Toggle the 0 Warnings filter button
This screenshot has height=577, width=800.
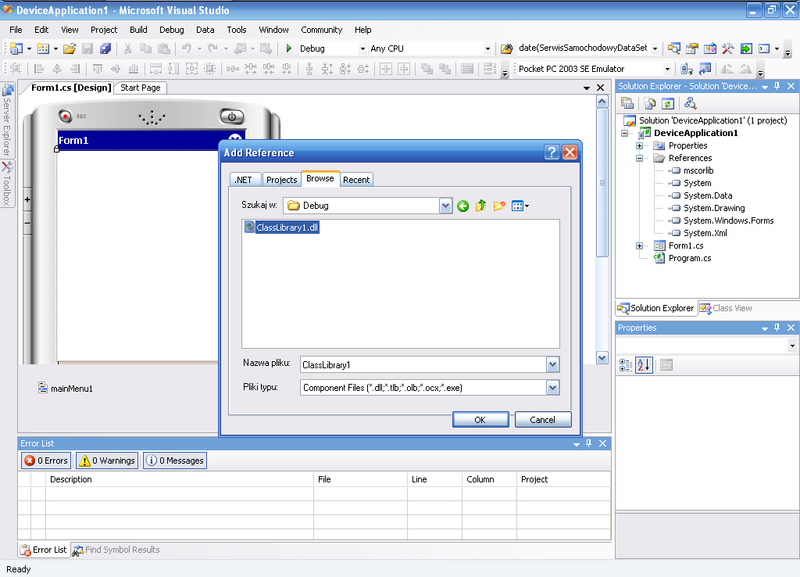[x=106, y=461]
